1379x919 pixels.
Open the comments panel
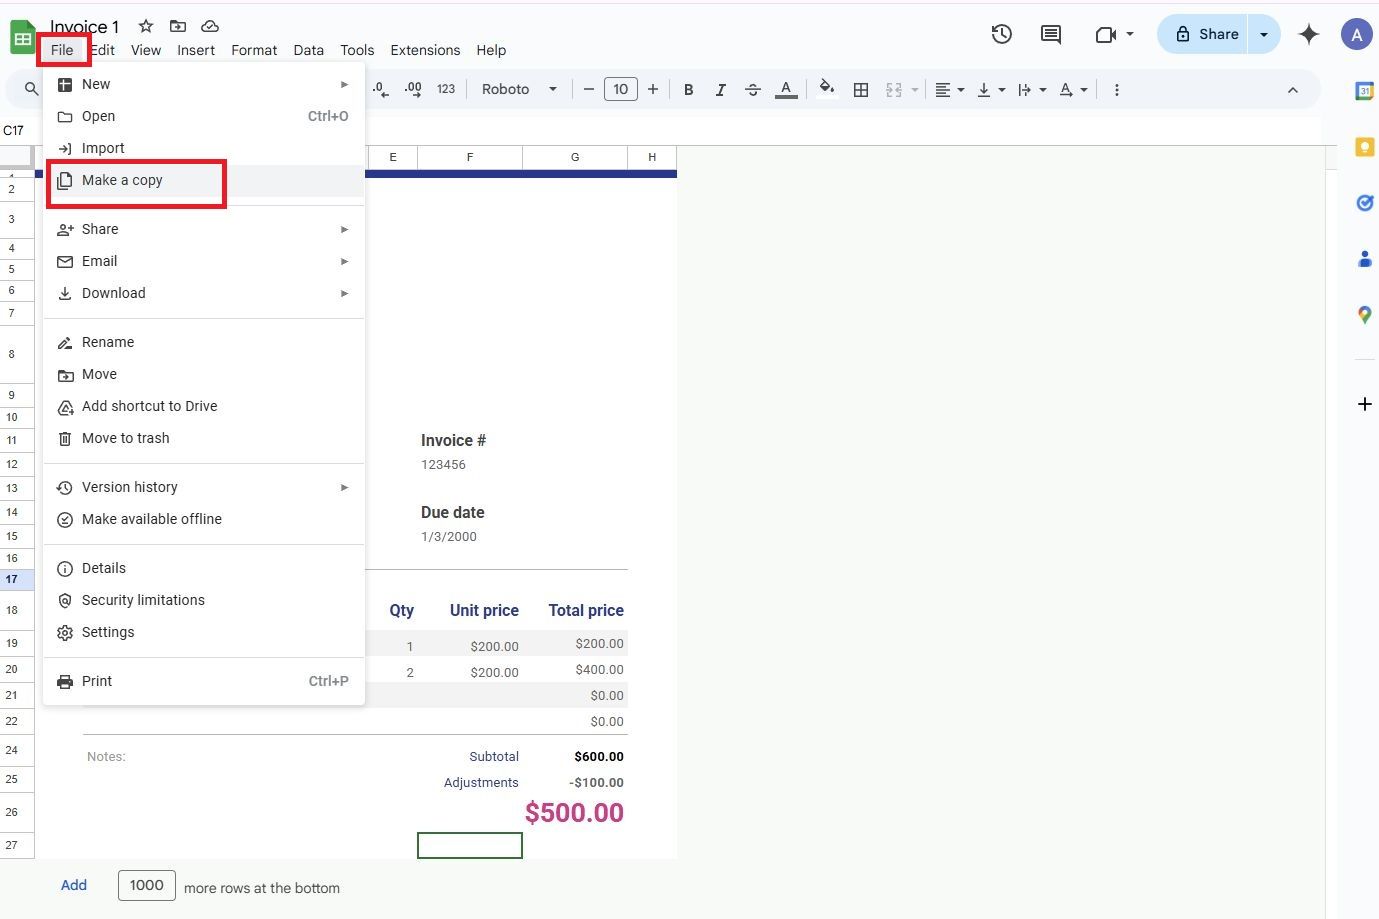tap(1050, 33)
